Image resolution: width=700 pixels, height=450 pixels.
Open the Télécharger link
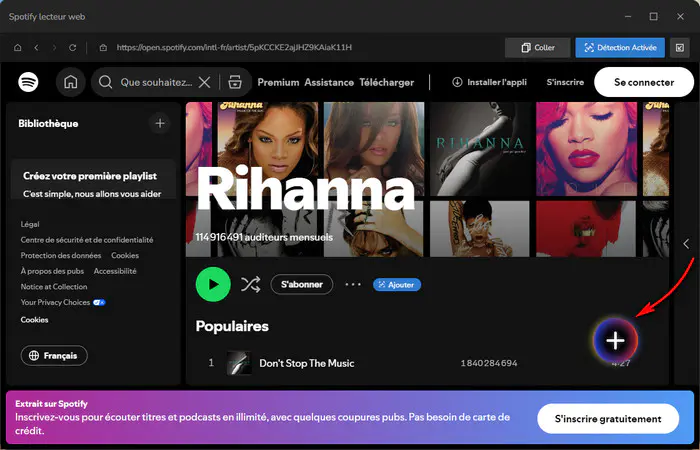tap(387, 82)
